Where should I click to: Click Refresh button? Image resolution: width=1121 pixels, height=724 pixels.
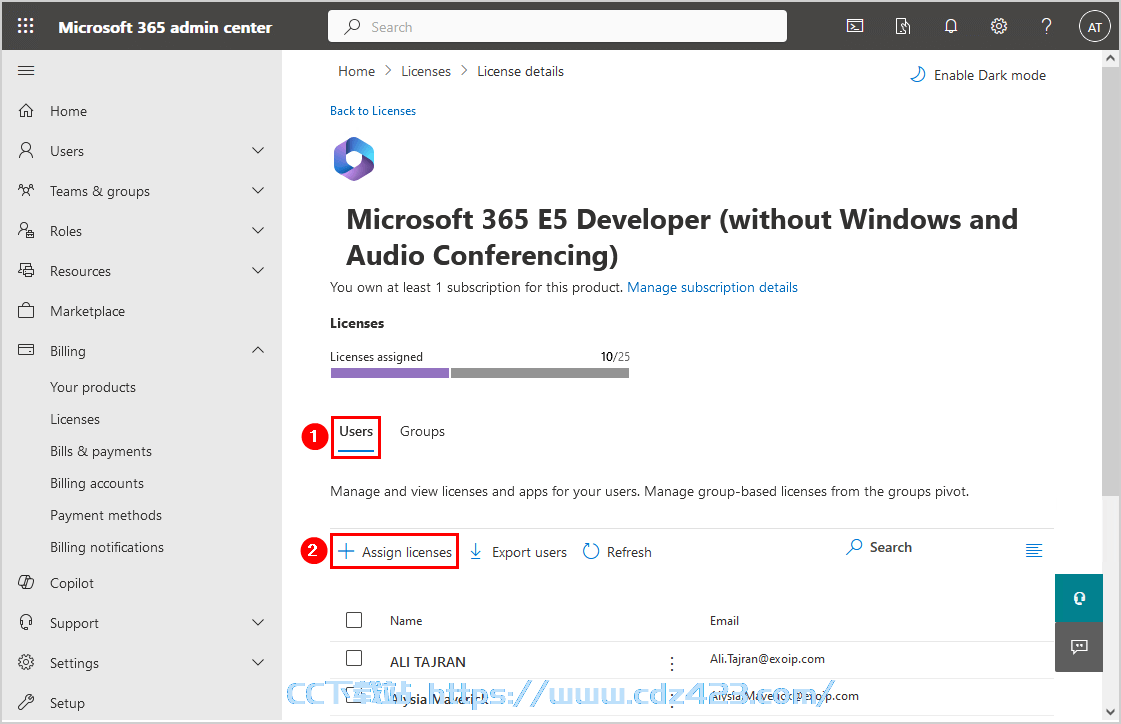pyautogui.click(x=618, y=552)
